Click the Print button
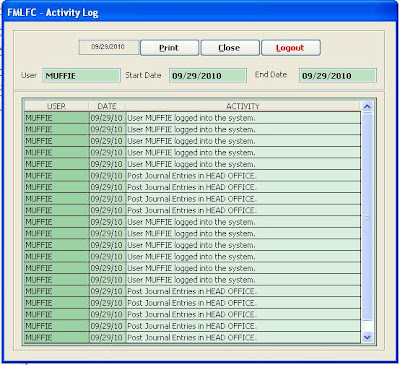The image size is (400, 365). [x=169, y=48]
